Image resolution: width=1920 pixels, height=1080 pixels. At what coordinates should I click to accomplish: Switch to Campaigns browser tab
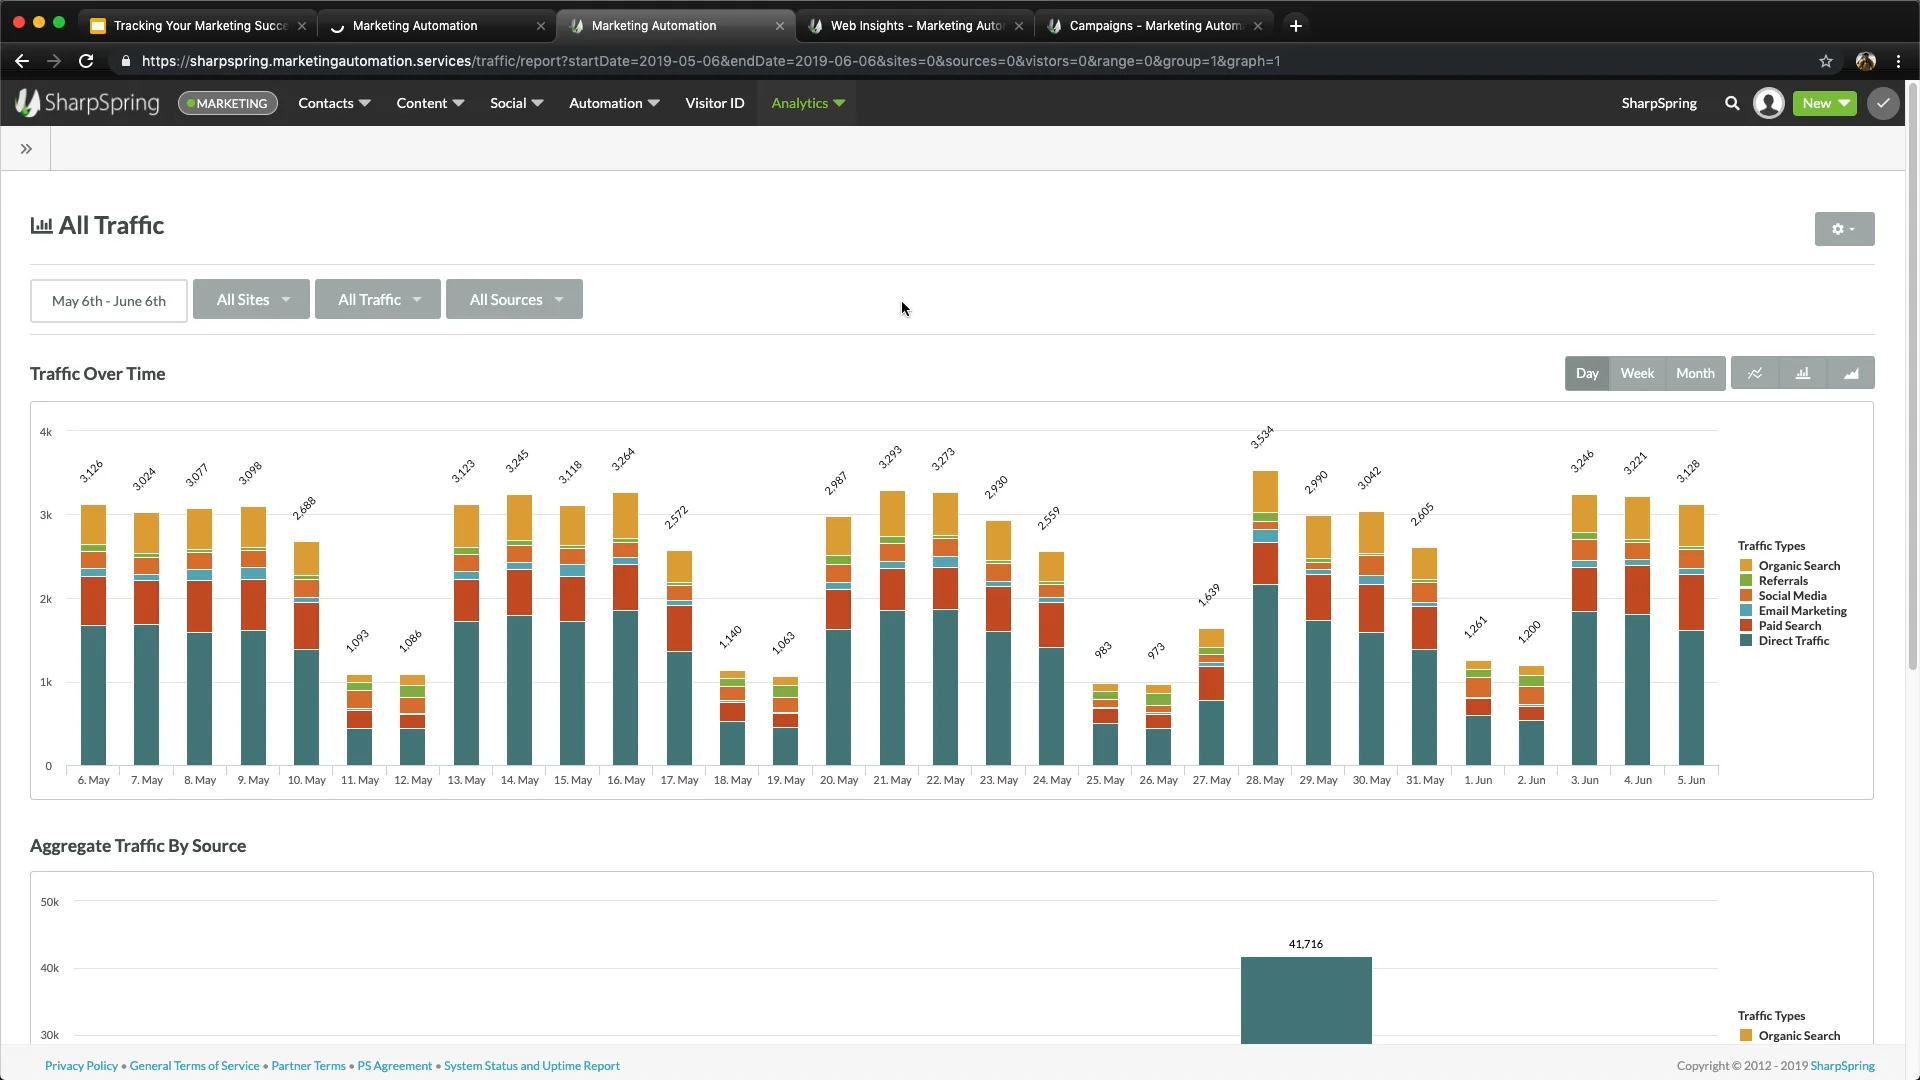point(1154,26)
